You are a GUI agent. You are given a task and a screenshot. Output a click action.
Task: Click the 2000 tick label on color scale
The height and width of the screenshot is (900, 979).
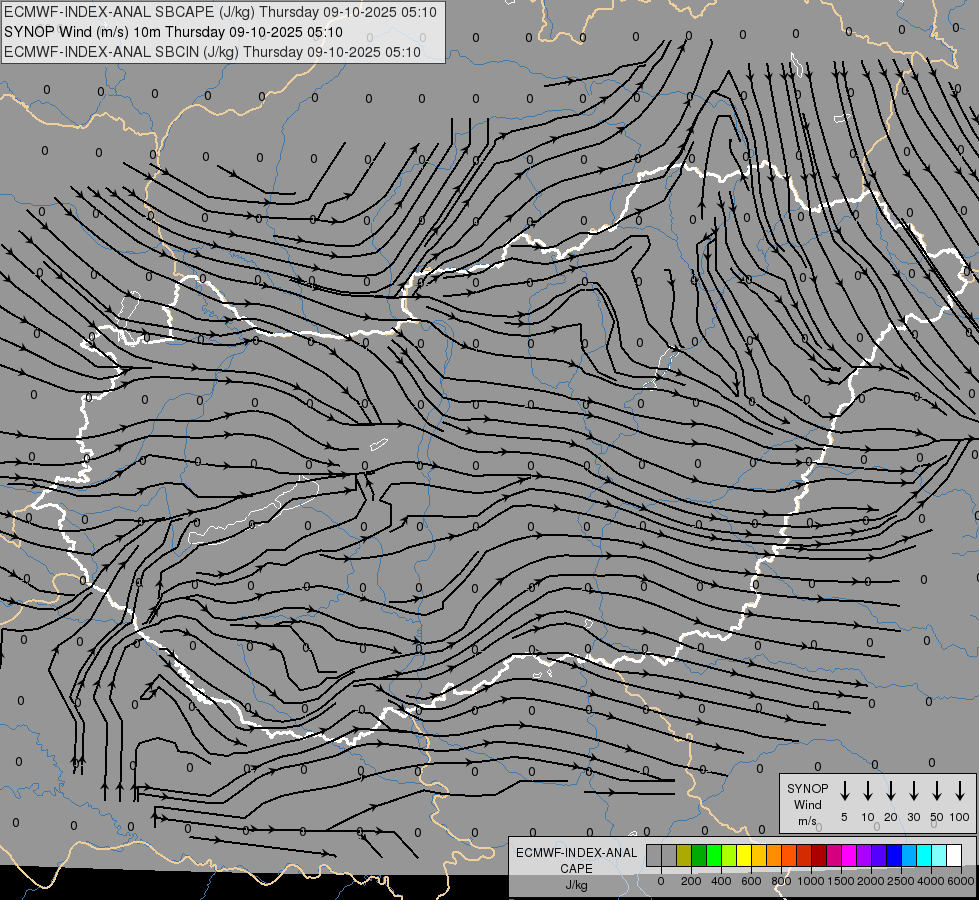click(870, 881)
